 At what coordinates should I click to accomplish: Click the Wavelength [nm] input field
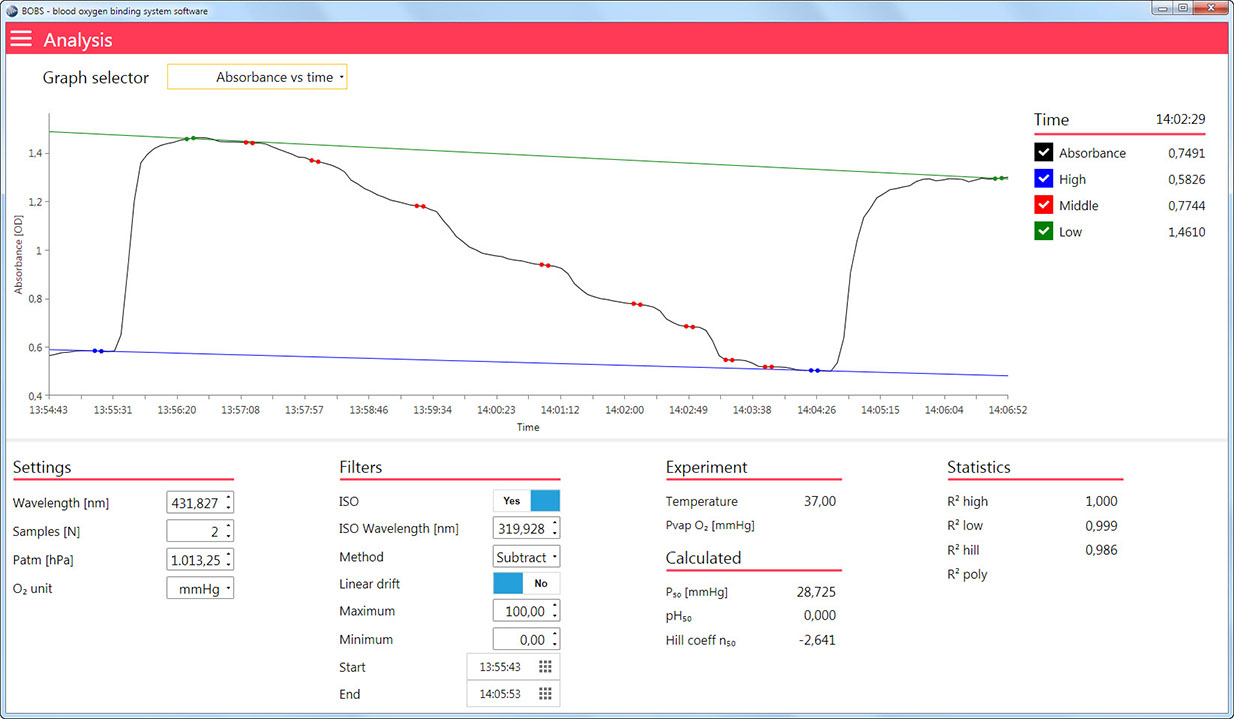pos(200,502)
